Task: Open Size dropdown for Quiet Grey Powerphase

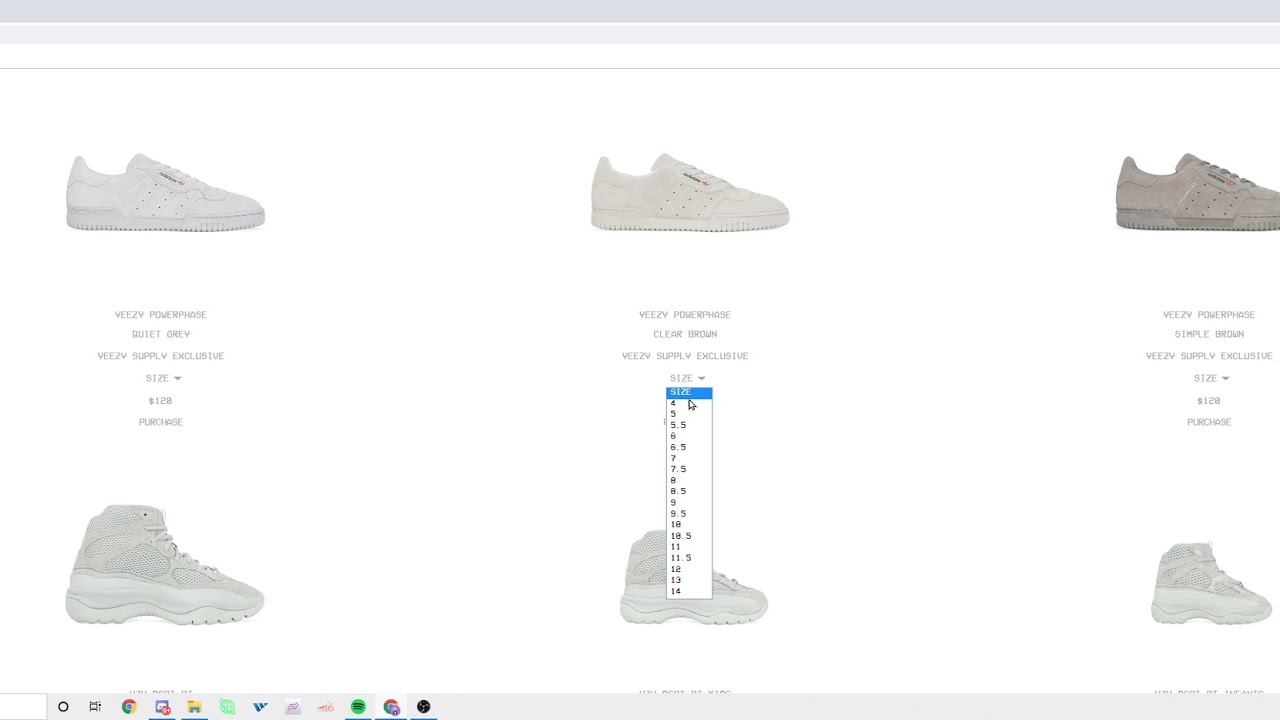Action: tap(163, 378)
